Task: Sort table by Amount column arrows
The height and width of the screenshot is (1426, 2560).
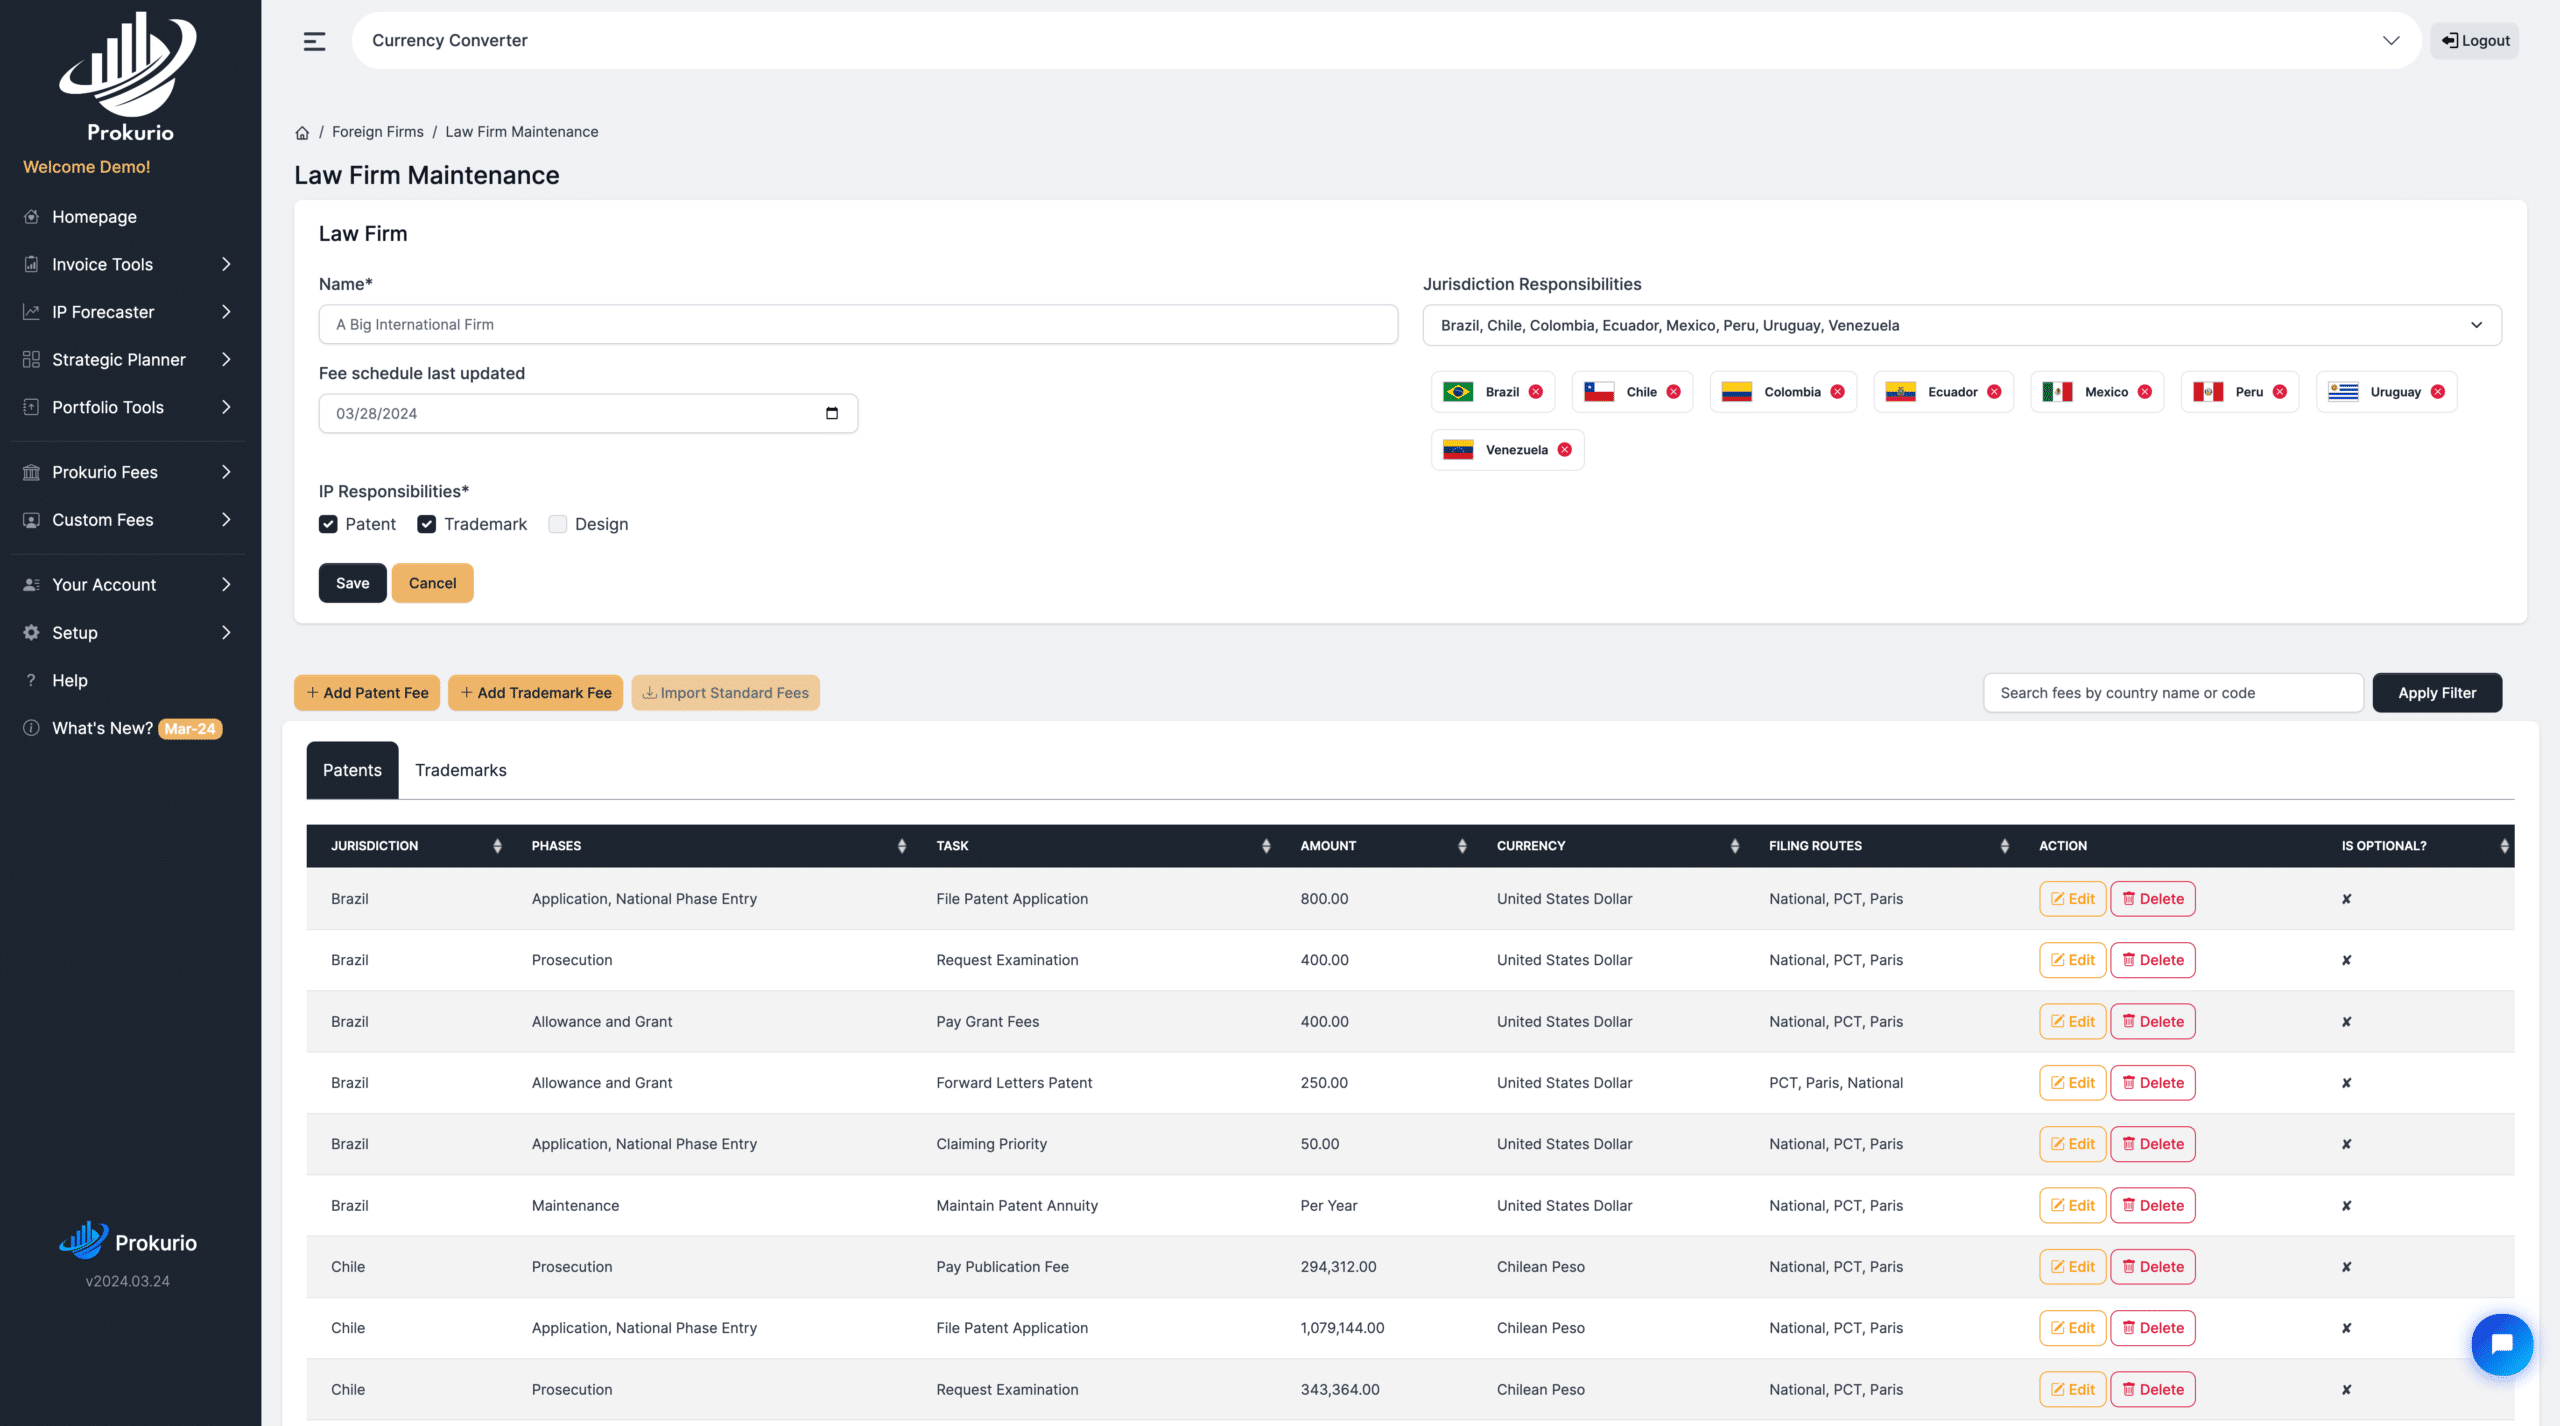Action: [x=1462, y=846]
